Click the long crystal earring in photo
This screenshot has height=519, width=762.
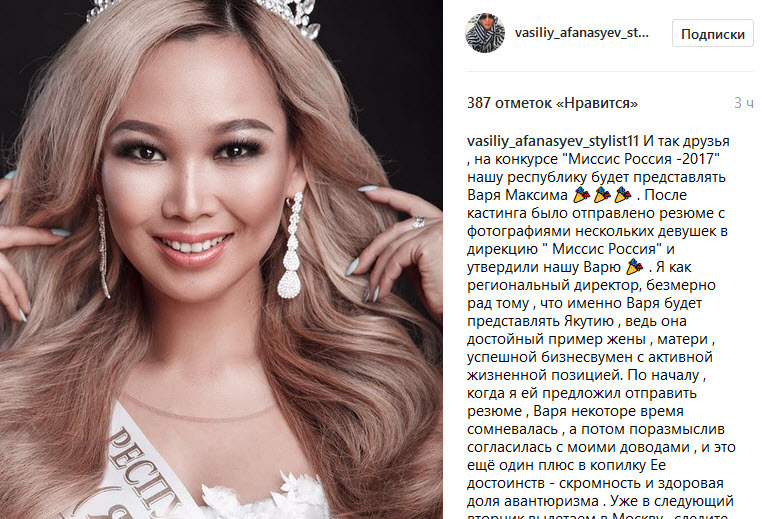tap(292, 245)
